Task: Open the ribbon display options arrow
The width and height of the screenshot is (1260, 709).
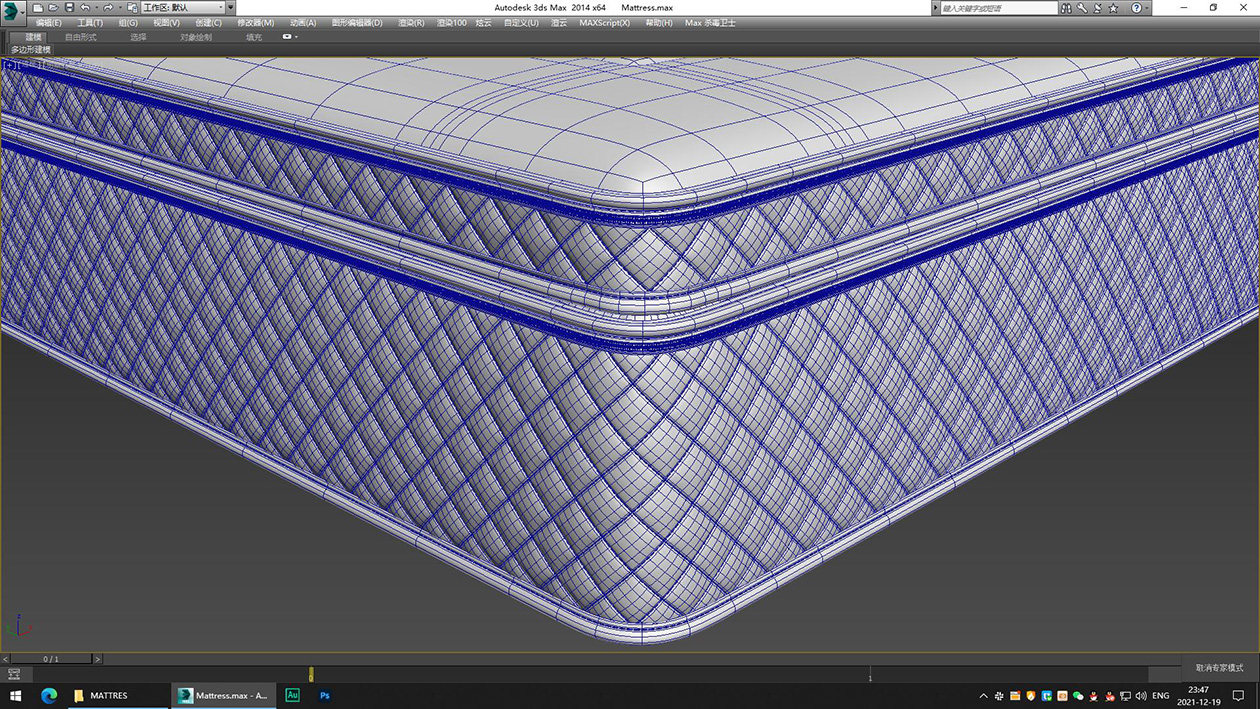Action: coord(296,37)
